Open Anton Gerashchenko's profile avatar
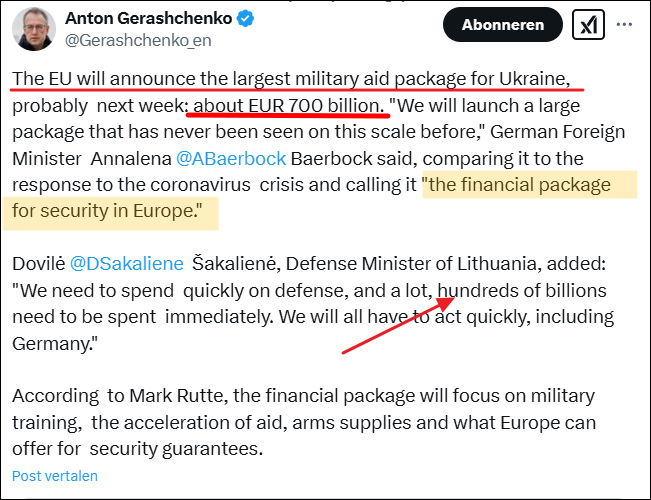This screenshot has height=500, width=651. [34, 28]
